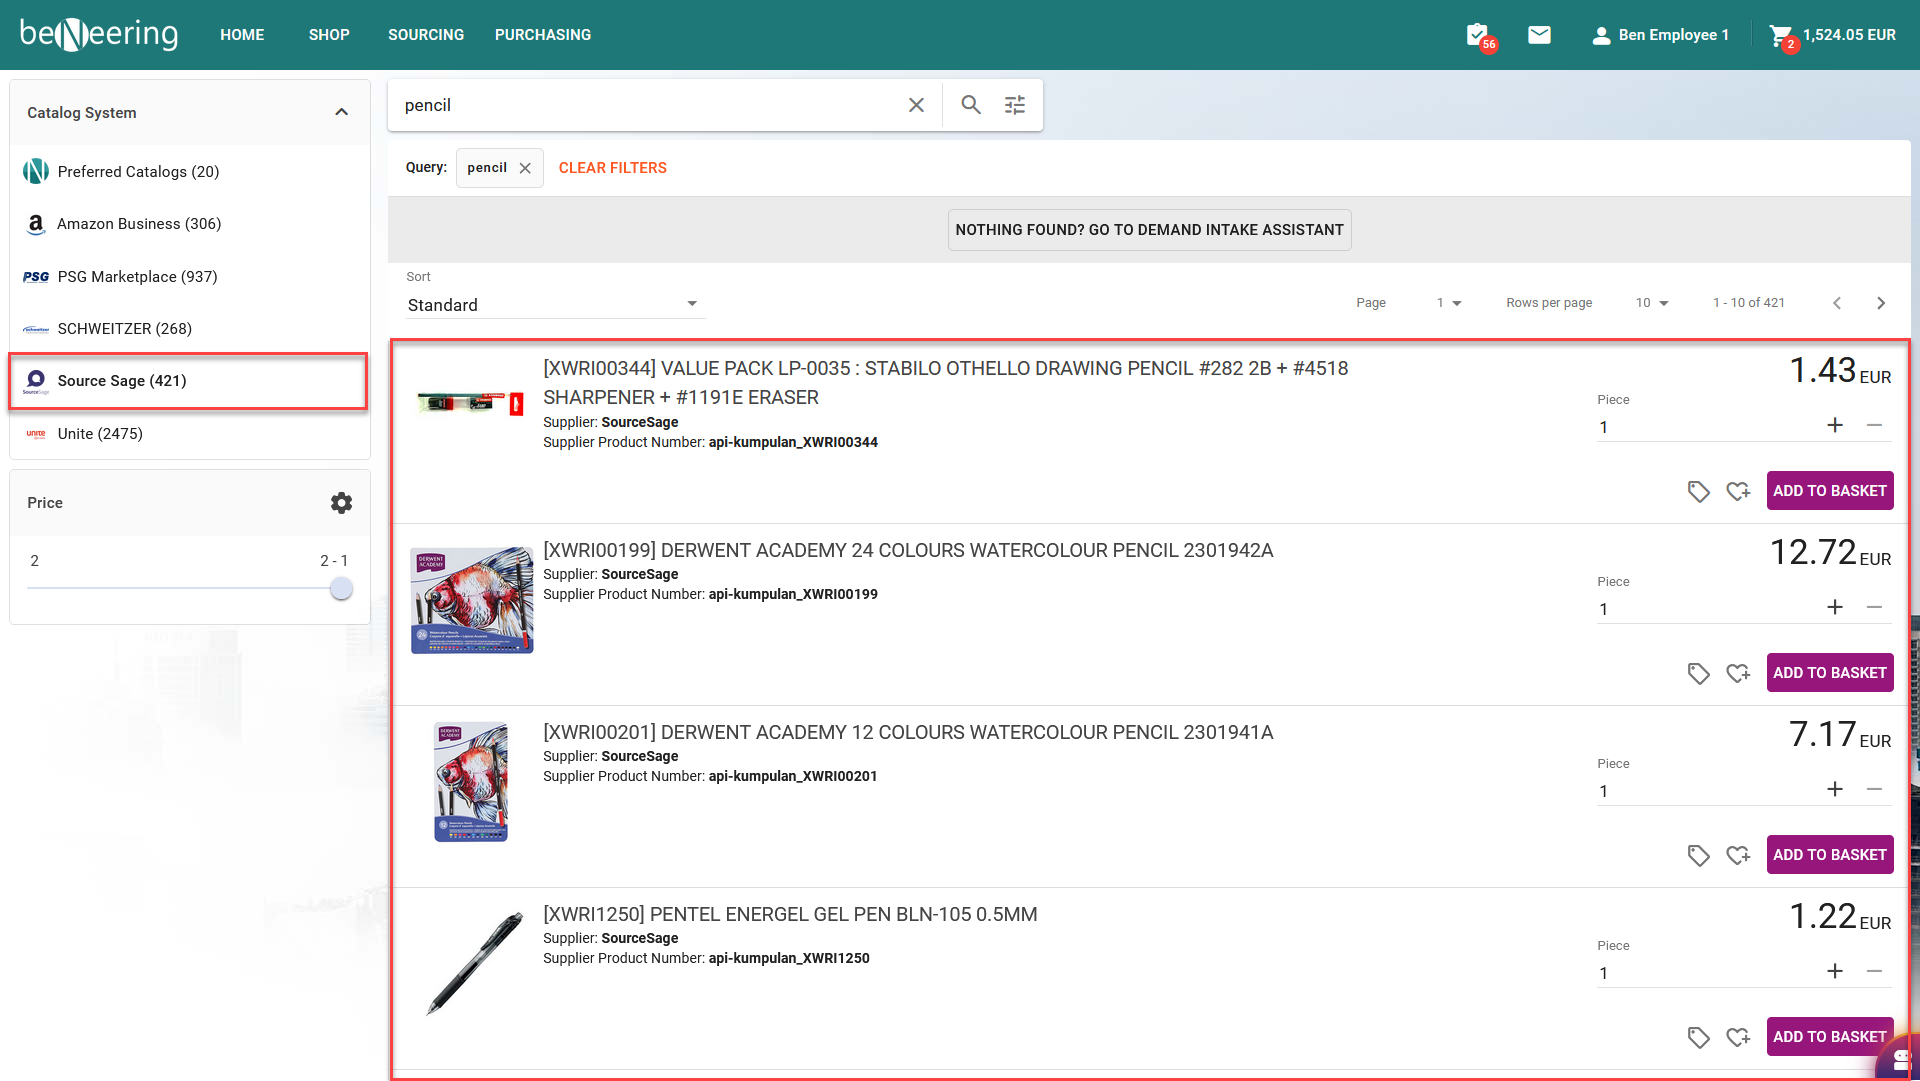This screenshot has height=1081, width=1920.
Task: Click tag icon for Derwent 24 colours
Action: coord(1698,673)
